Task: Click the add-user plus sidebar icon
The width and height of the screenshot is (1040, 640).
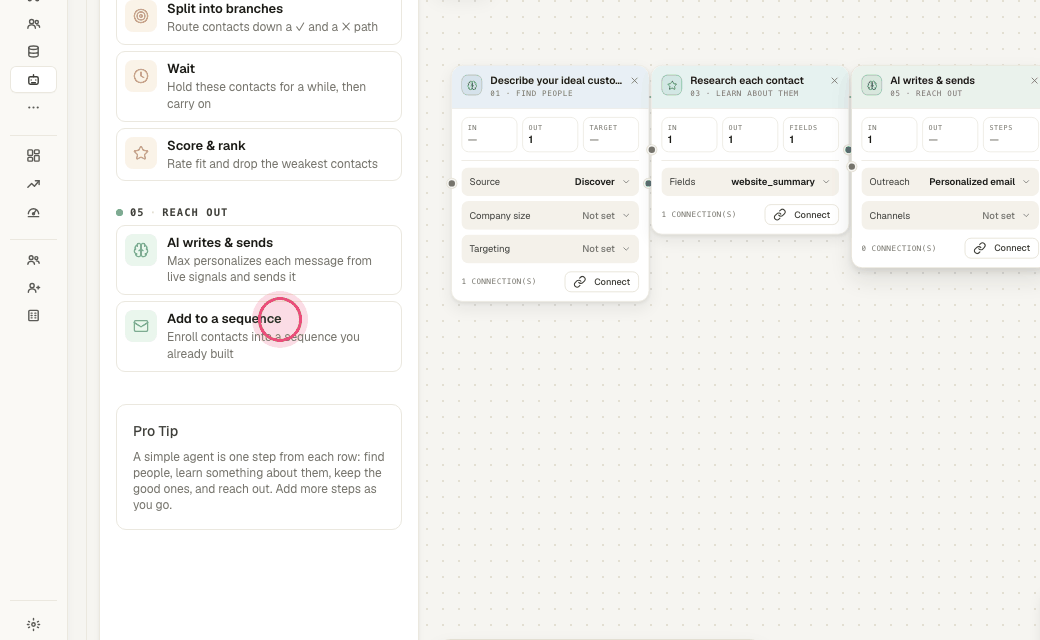Action: [33, 288]
